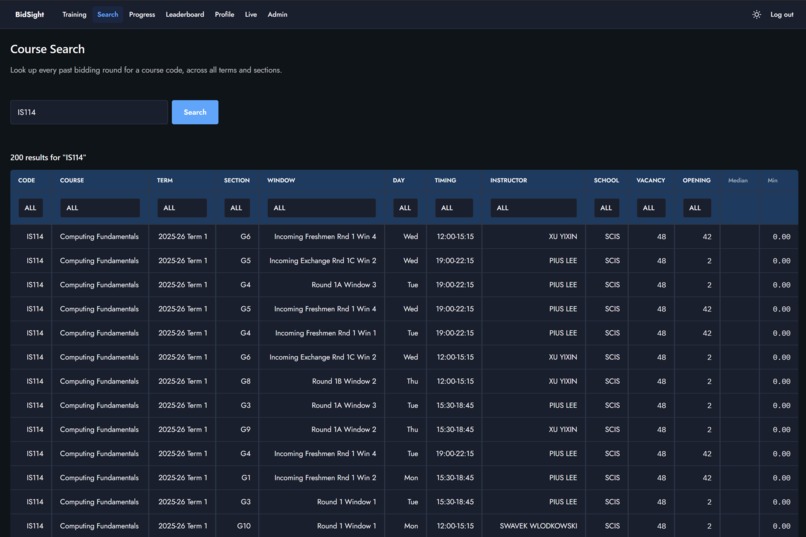Open the COURSE column ALL filter
Screen dimensions: 806x537
pyautogui.click(x=100, y=208)
